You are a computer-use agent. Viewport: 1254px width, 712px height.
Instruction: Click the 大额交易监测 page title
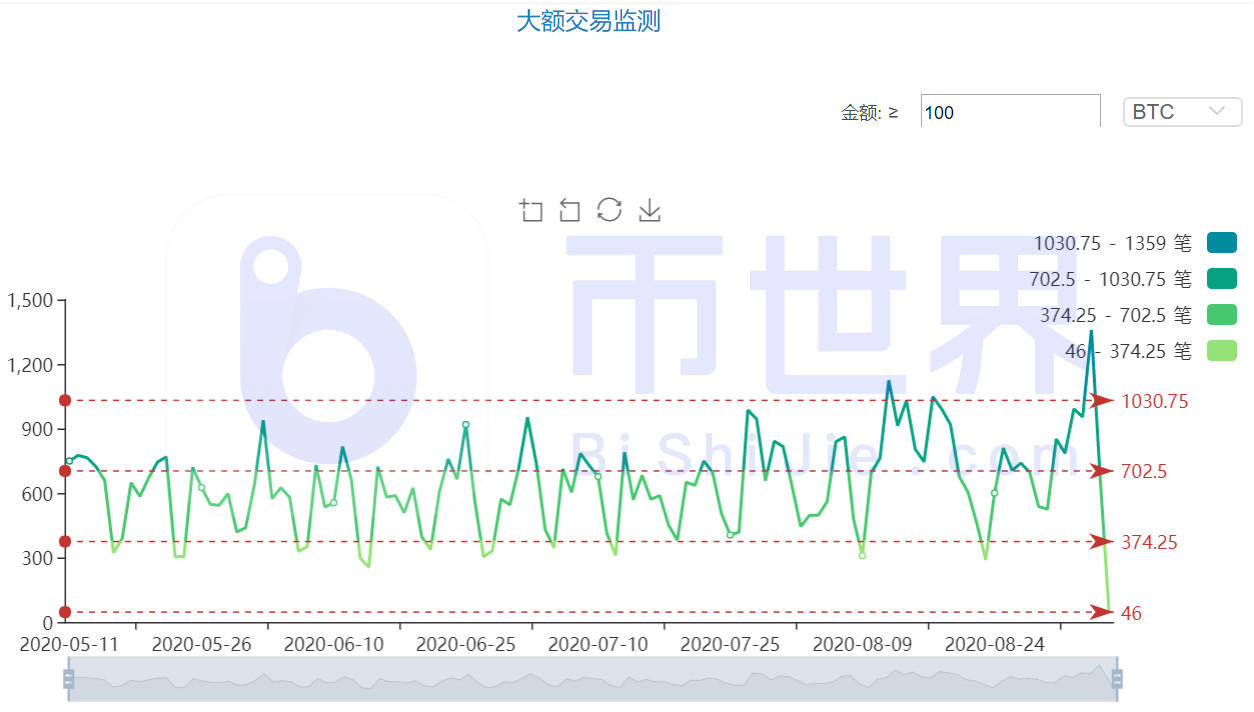click(x=589, y=21)
